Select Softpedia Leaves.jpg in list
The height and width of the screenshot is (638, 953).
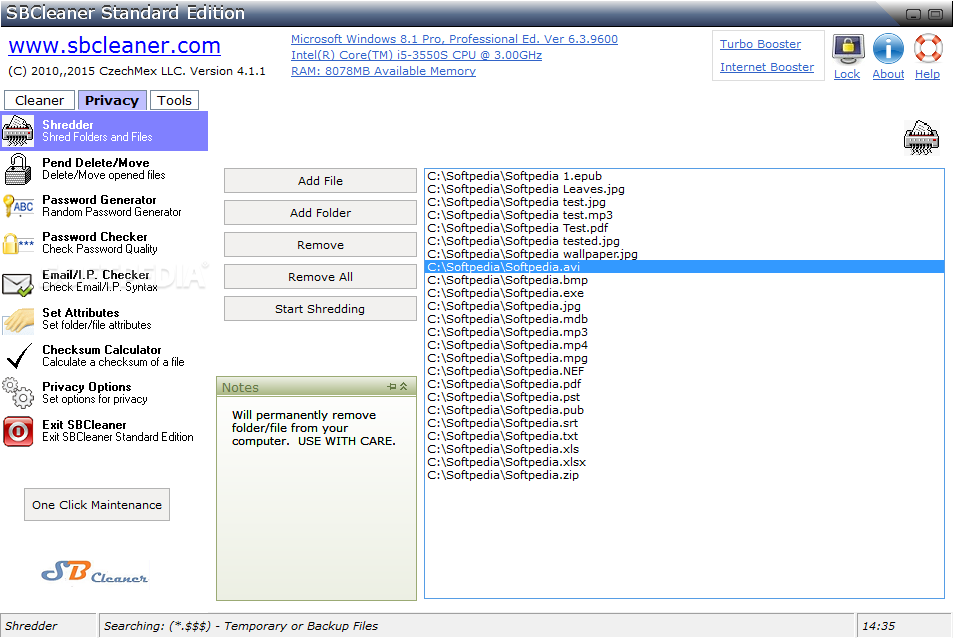coord(684,189)
